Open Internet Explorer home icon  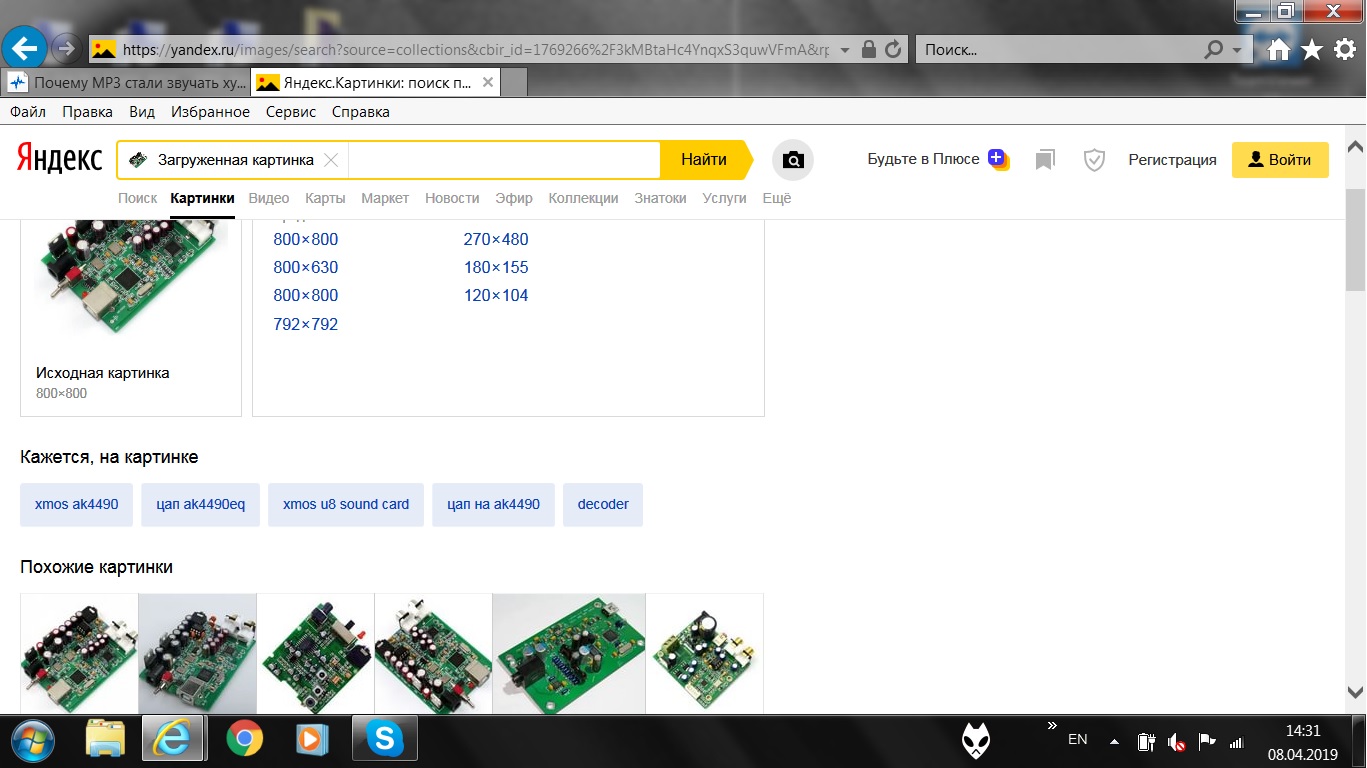tap(1278, 49)
